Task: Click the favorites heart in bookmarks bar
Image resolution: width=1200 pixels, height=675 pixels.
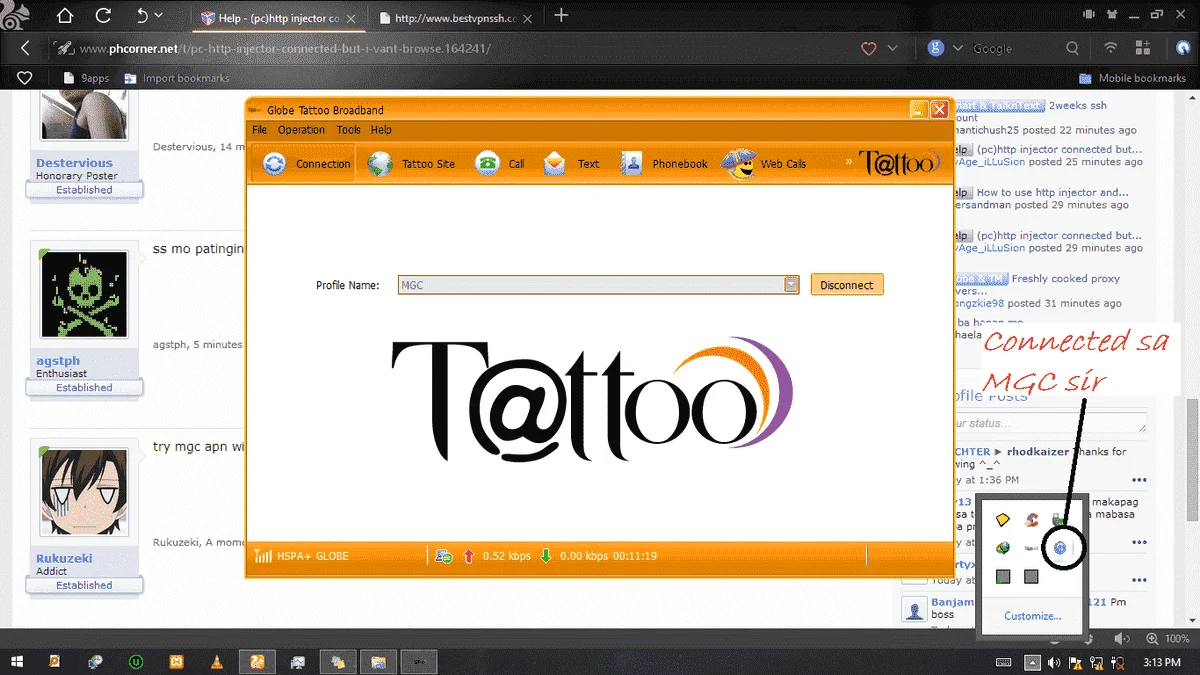Action: tap(25, 78)
